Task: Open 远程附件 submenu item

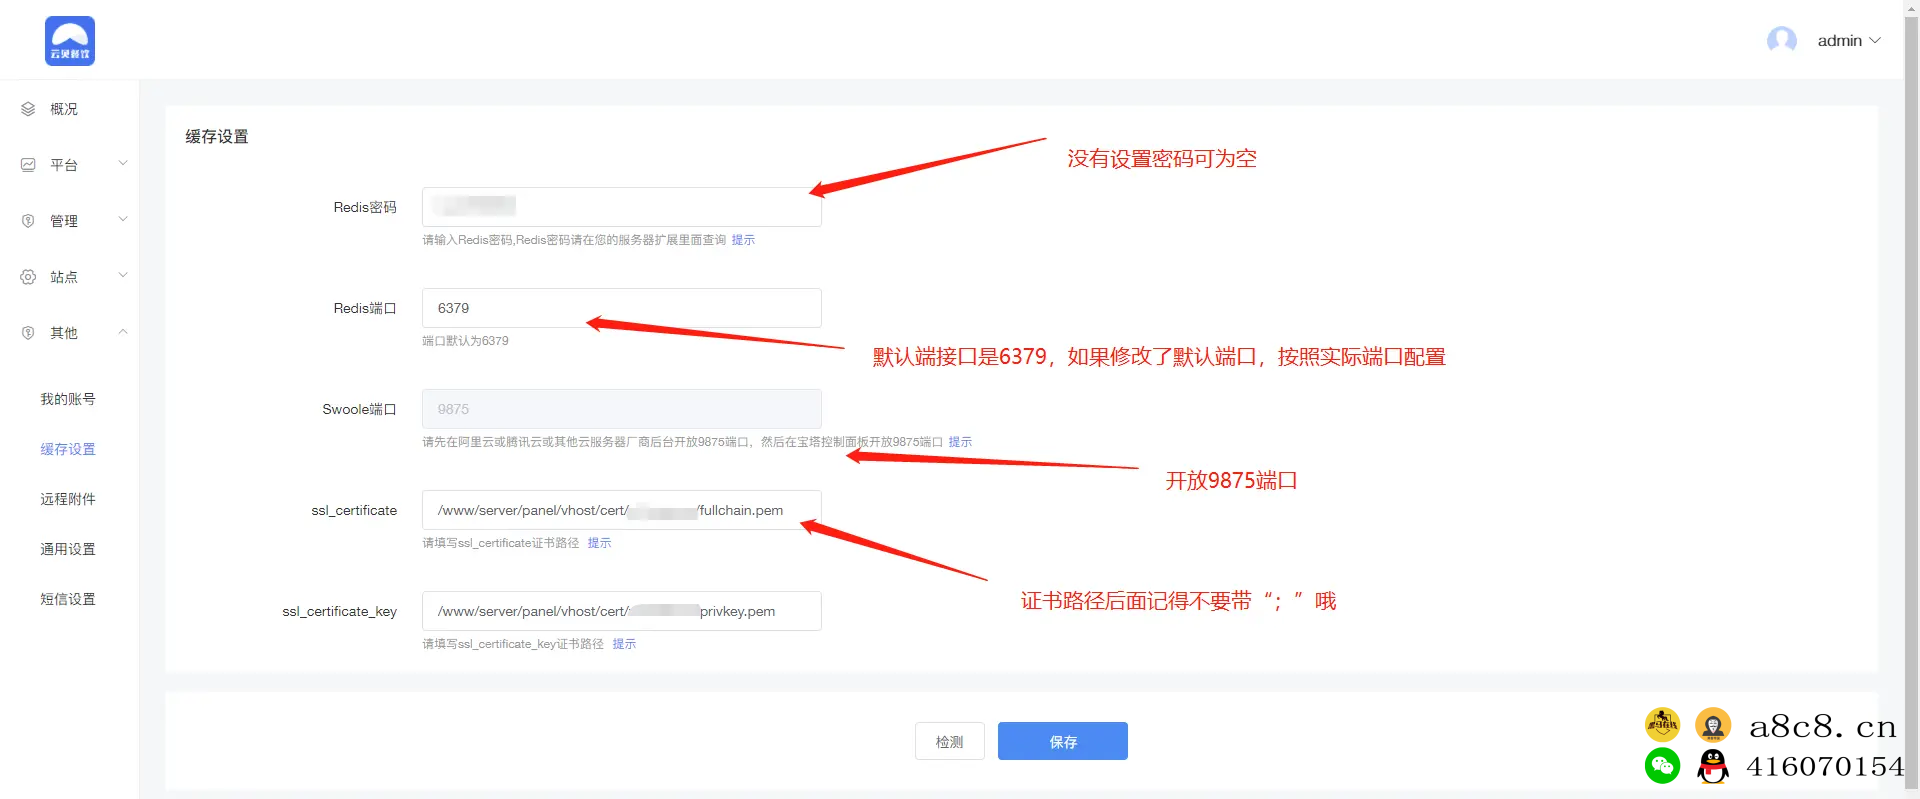Action: 68,499
